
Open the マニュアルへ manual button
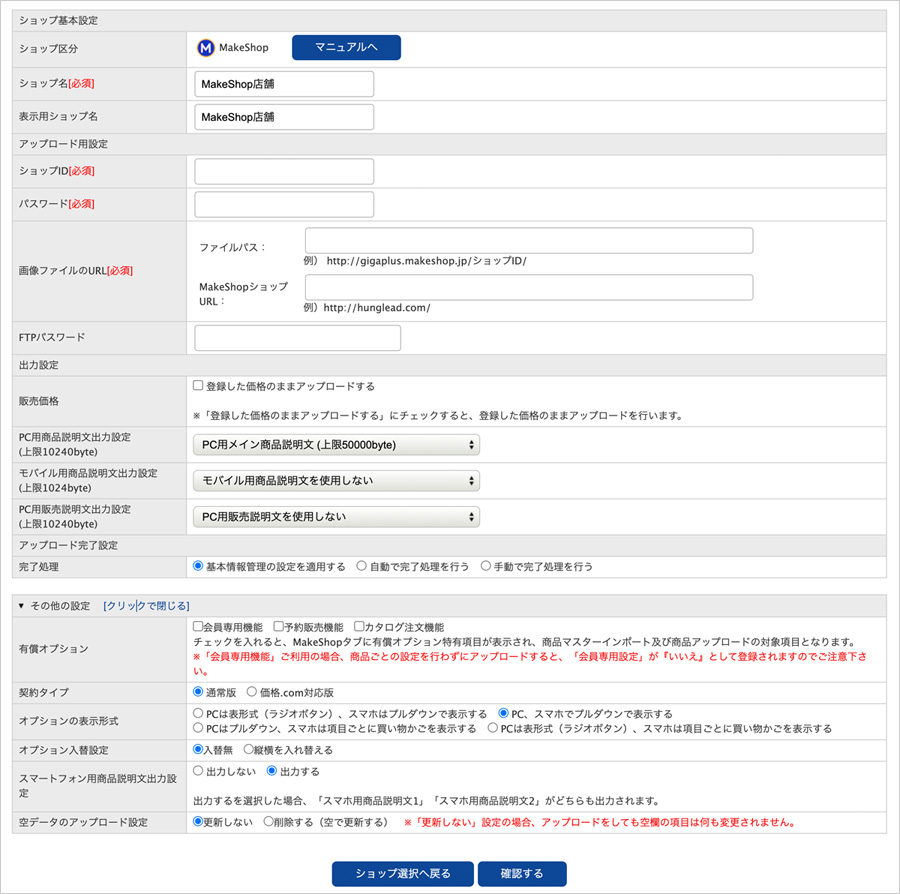346,48
